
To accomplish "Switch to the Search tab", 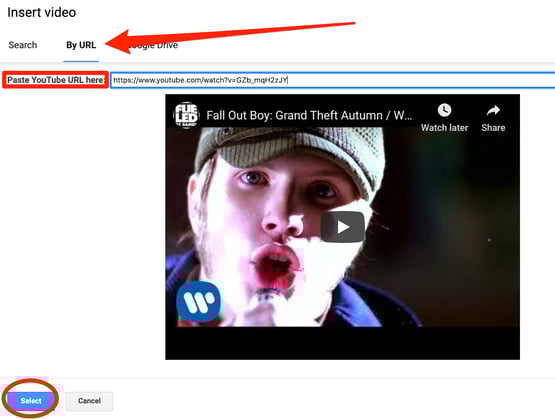I will click(x=23, y=45).
